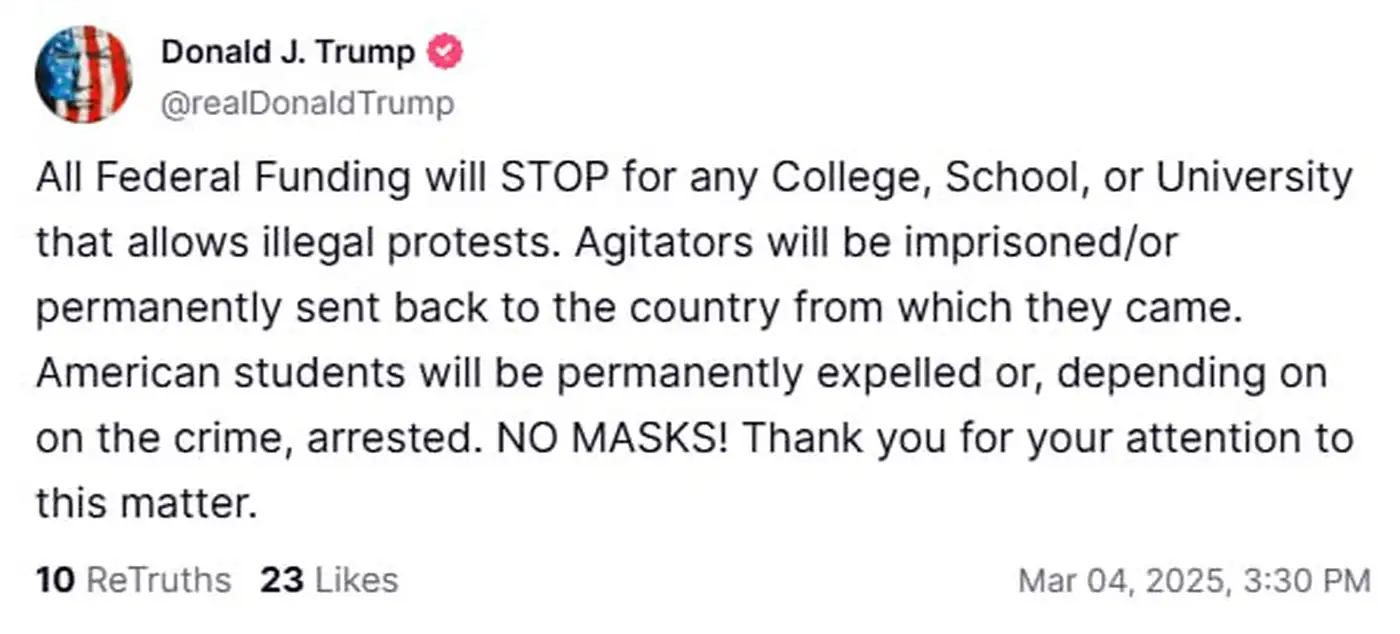Select the username under the display name
Screen dimensions: 1400x634
pos(308,102)
